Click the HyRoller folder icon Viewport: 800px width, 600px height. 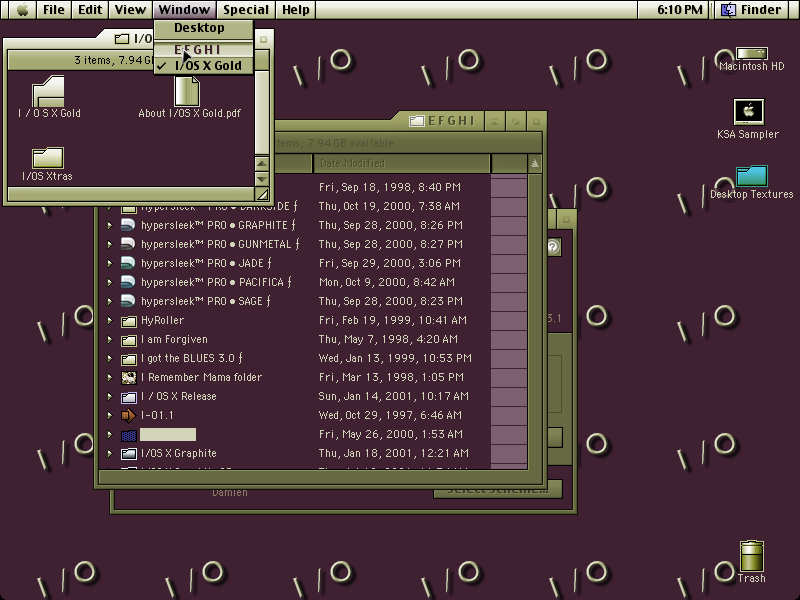point(129,321)
